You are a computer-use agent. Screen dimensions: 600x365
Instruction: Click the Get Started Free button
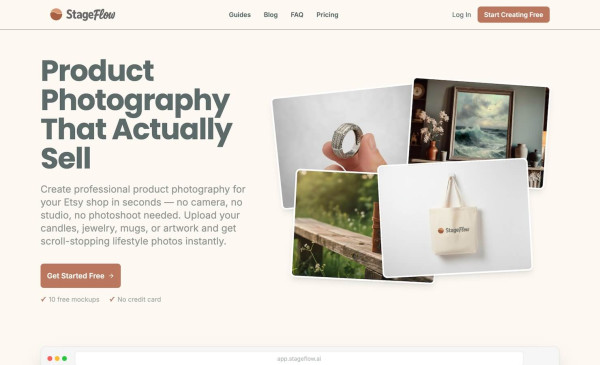click(81, 275)
